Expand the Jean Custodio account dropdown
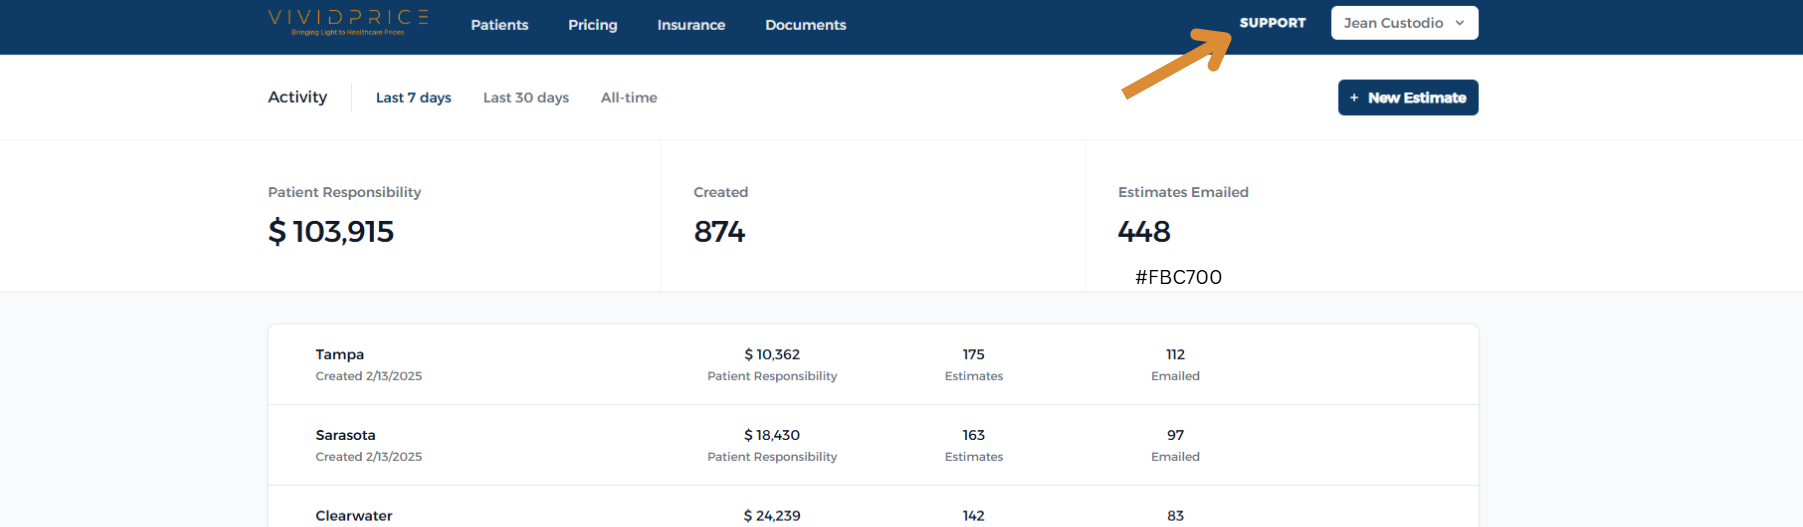 1404,23
